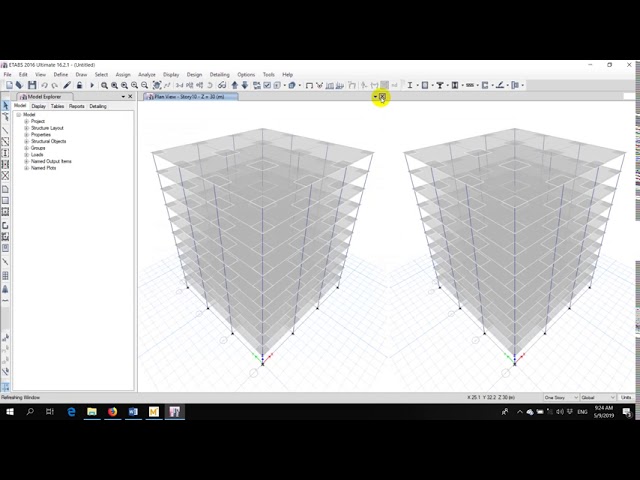Viewport: 640px width, 480px height.
Task: Set default 3D view icon
Action: click(179, 85)
